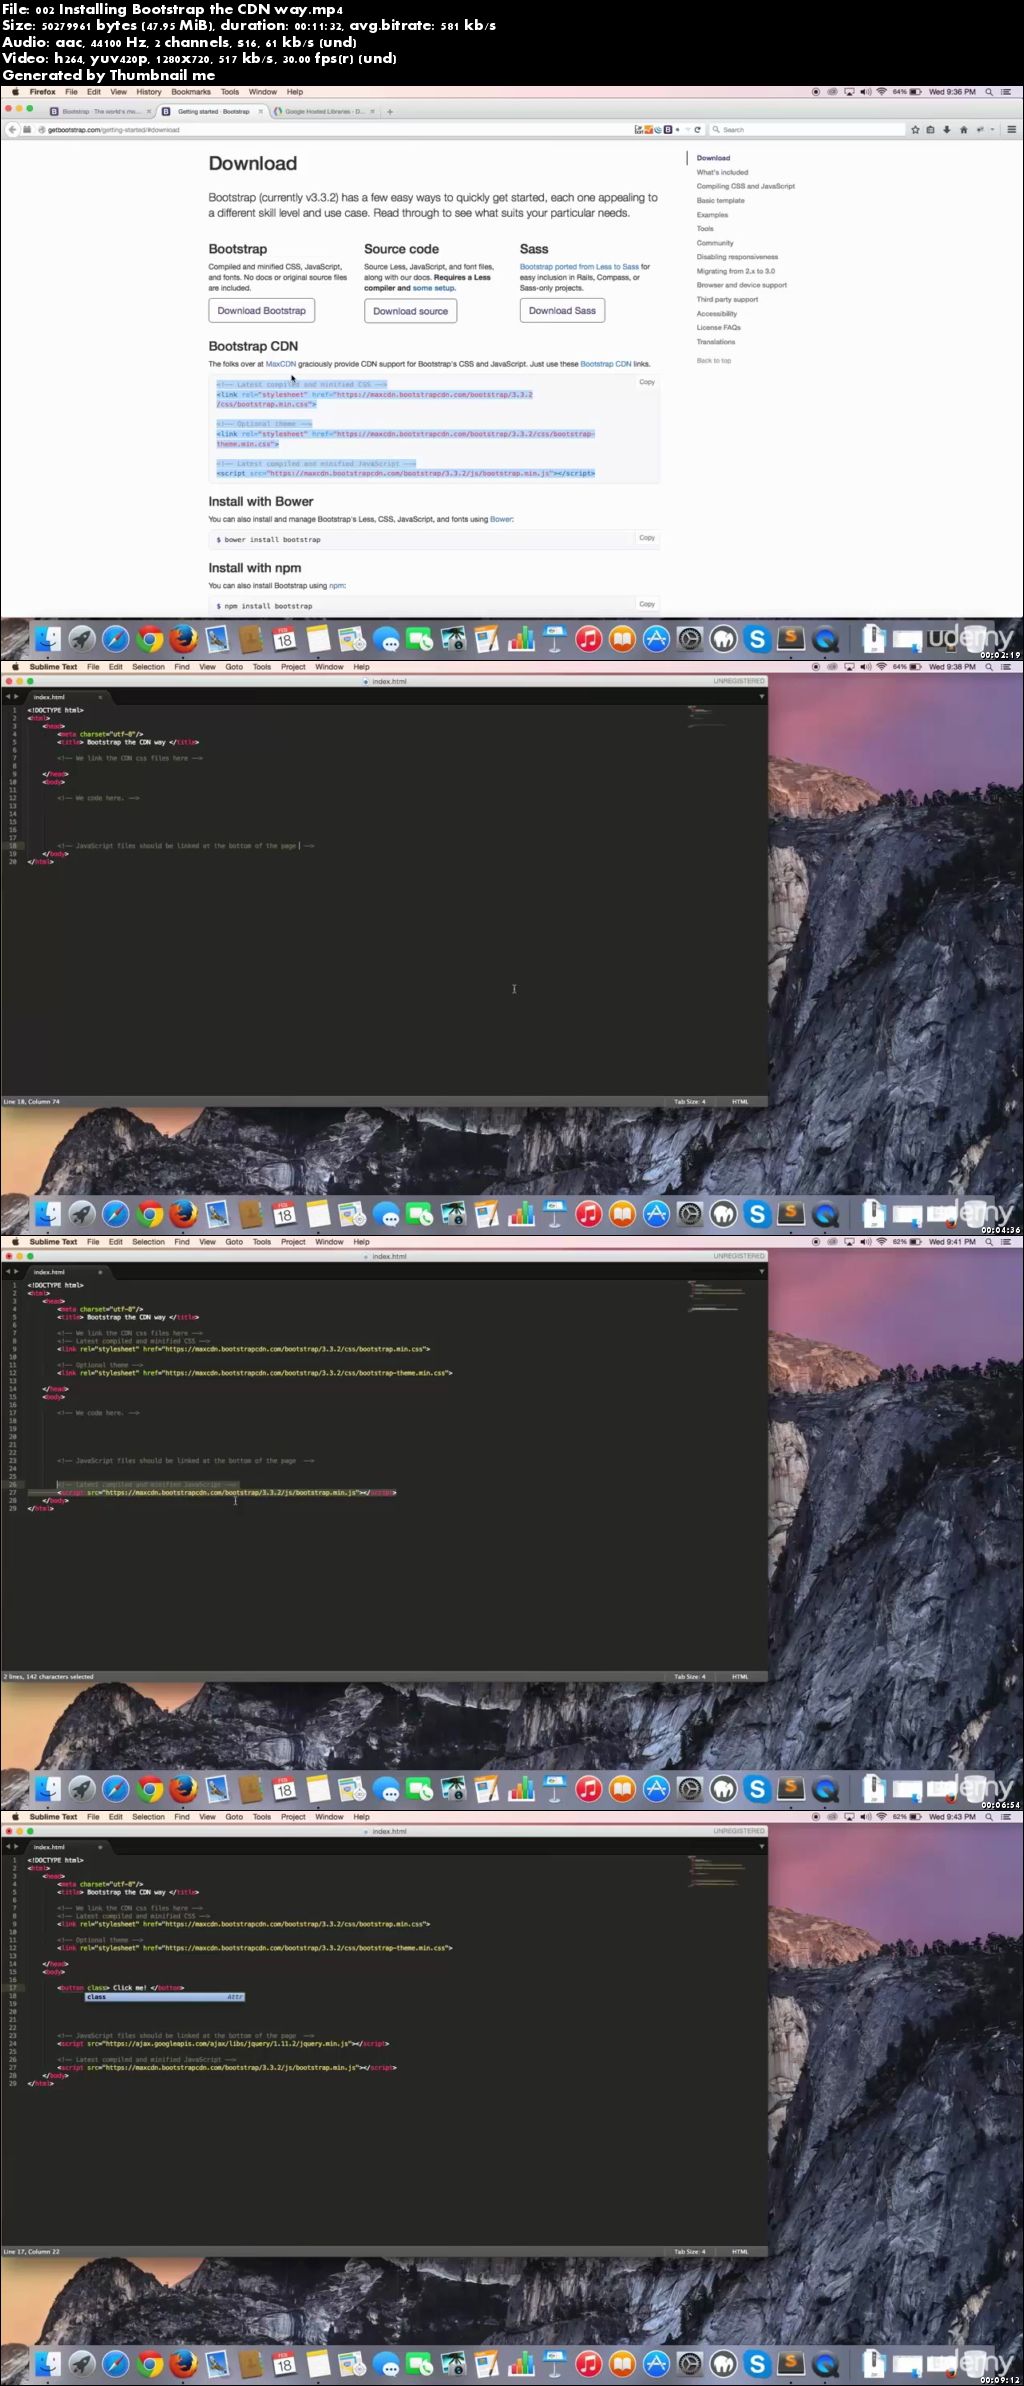Click '2 lines, 142 characters selected' status text
Viewport: 1024px width, 2386px height.
(x=48, y=1676)
